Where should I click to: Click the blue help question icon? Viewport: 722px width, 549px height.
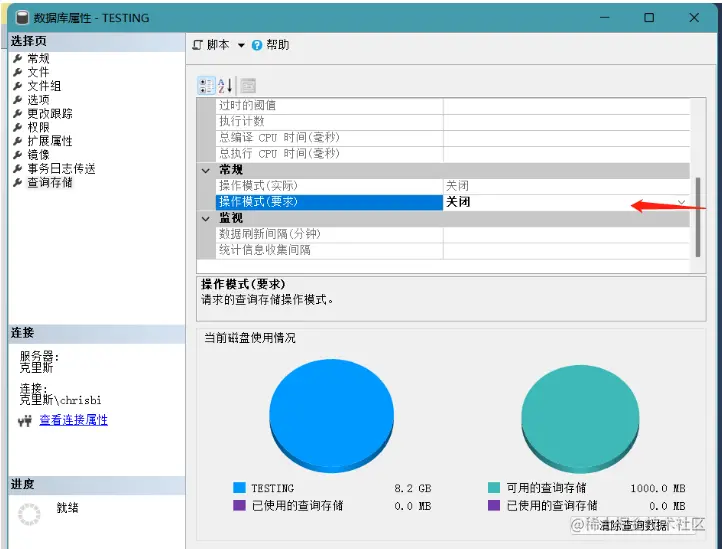[x=257, y=45]
